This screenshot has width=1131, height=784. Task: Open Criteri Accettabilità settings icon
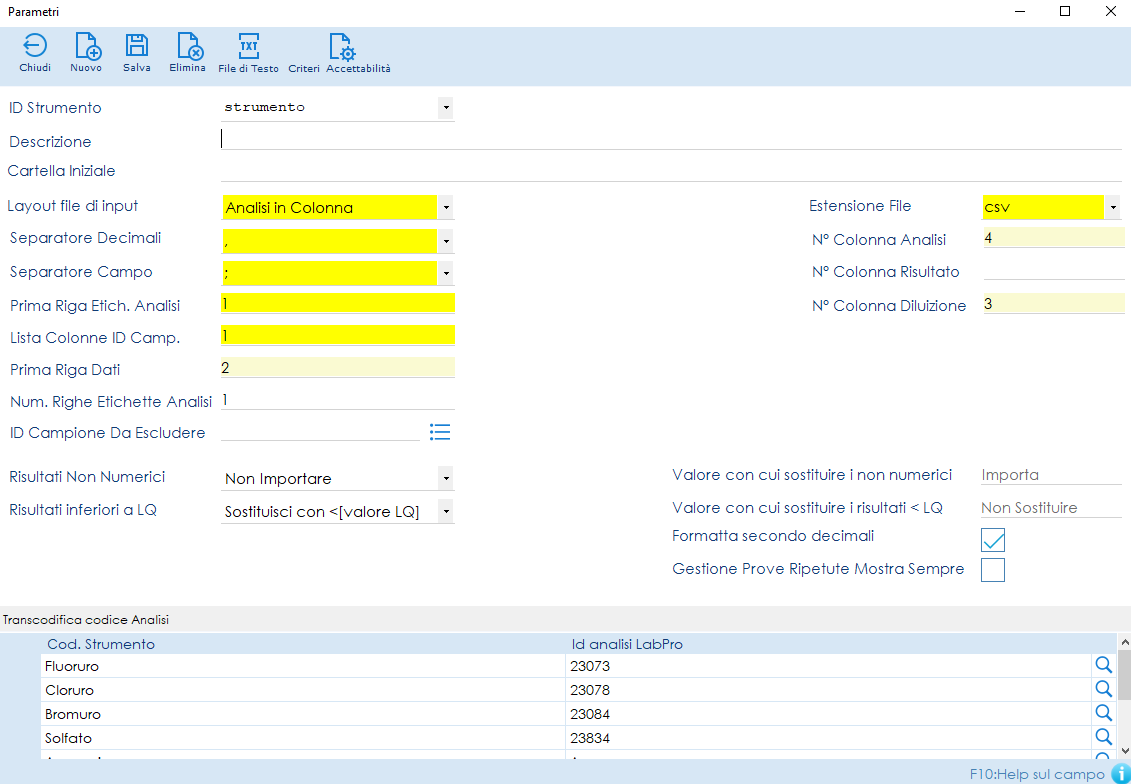tap(342, 46)
